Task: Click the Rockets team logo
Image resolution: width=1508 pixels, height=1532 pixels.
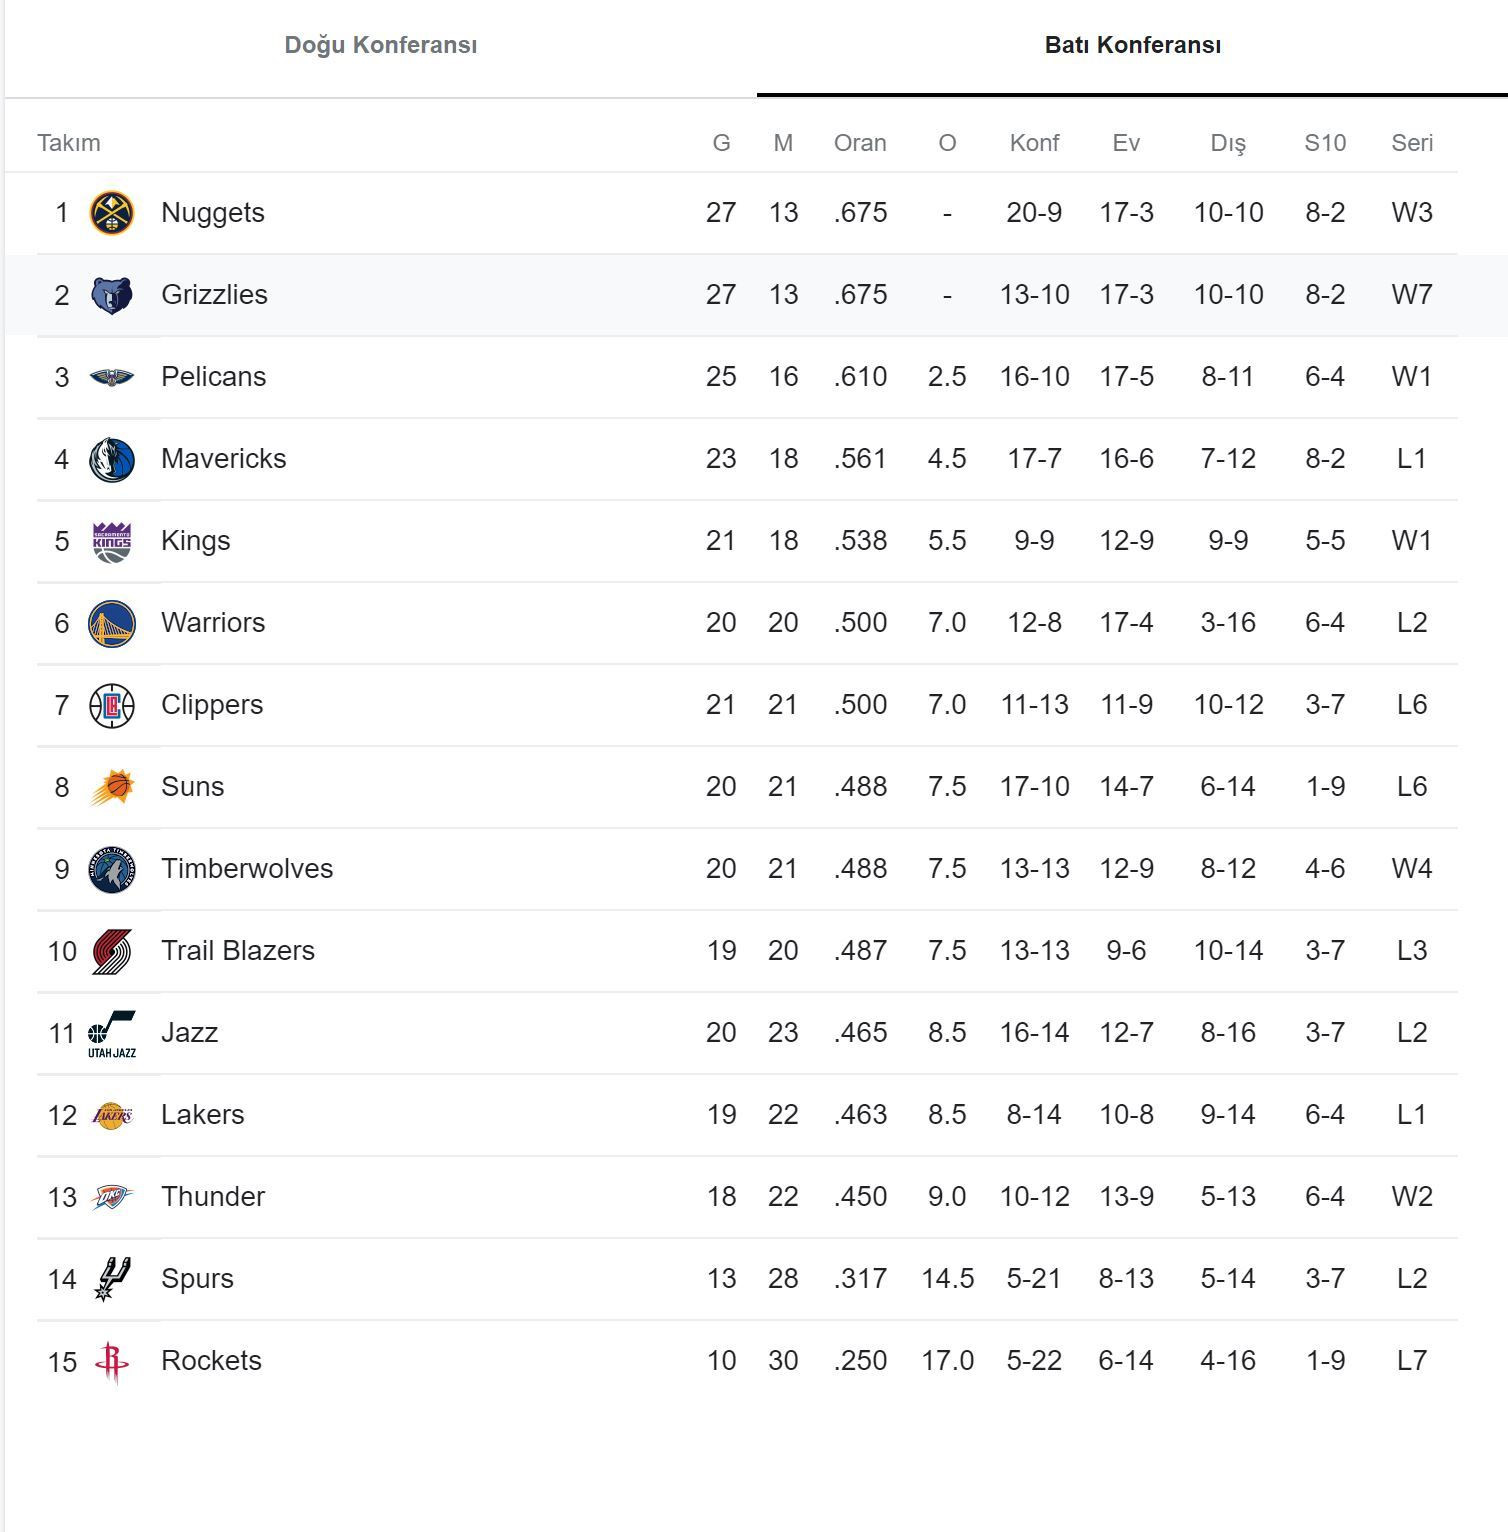Action: point(112,1361)
